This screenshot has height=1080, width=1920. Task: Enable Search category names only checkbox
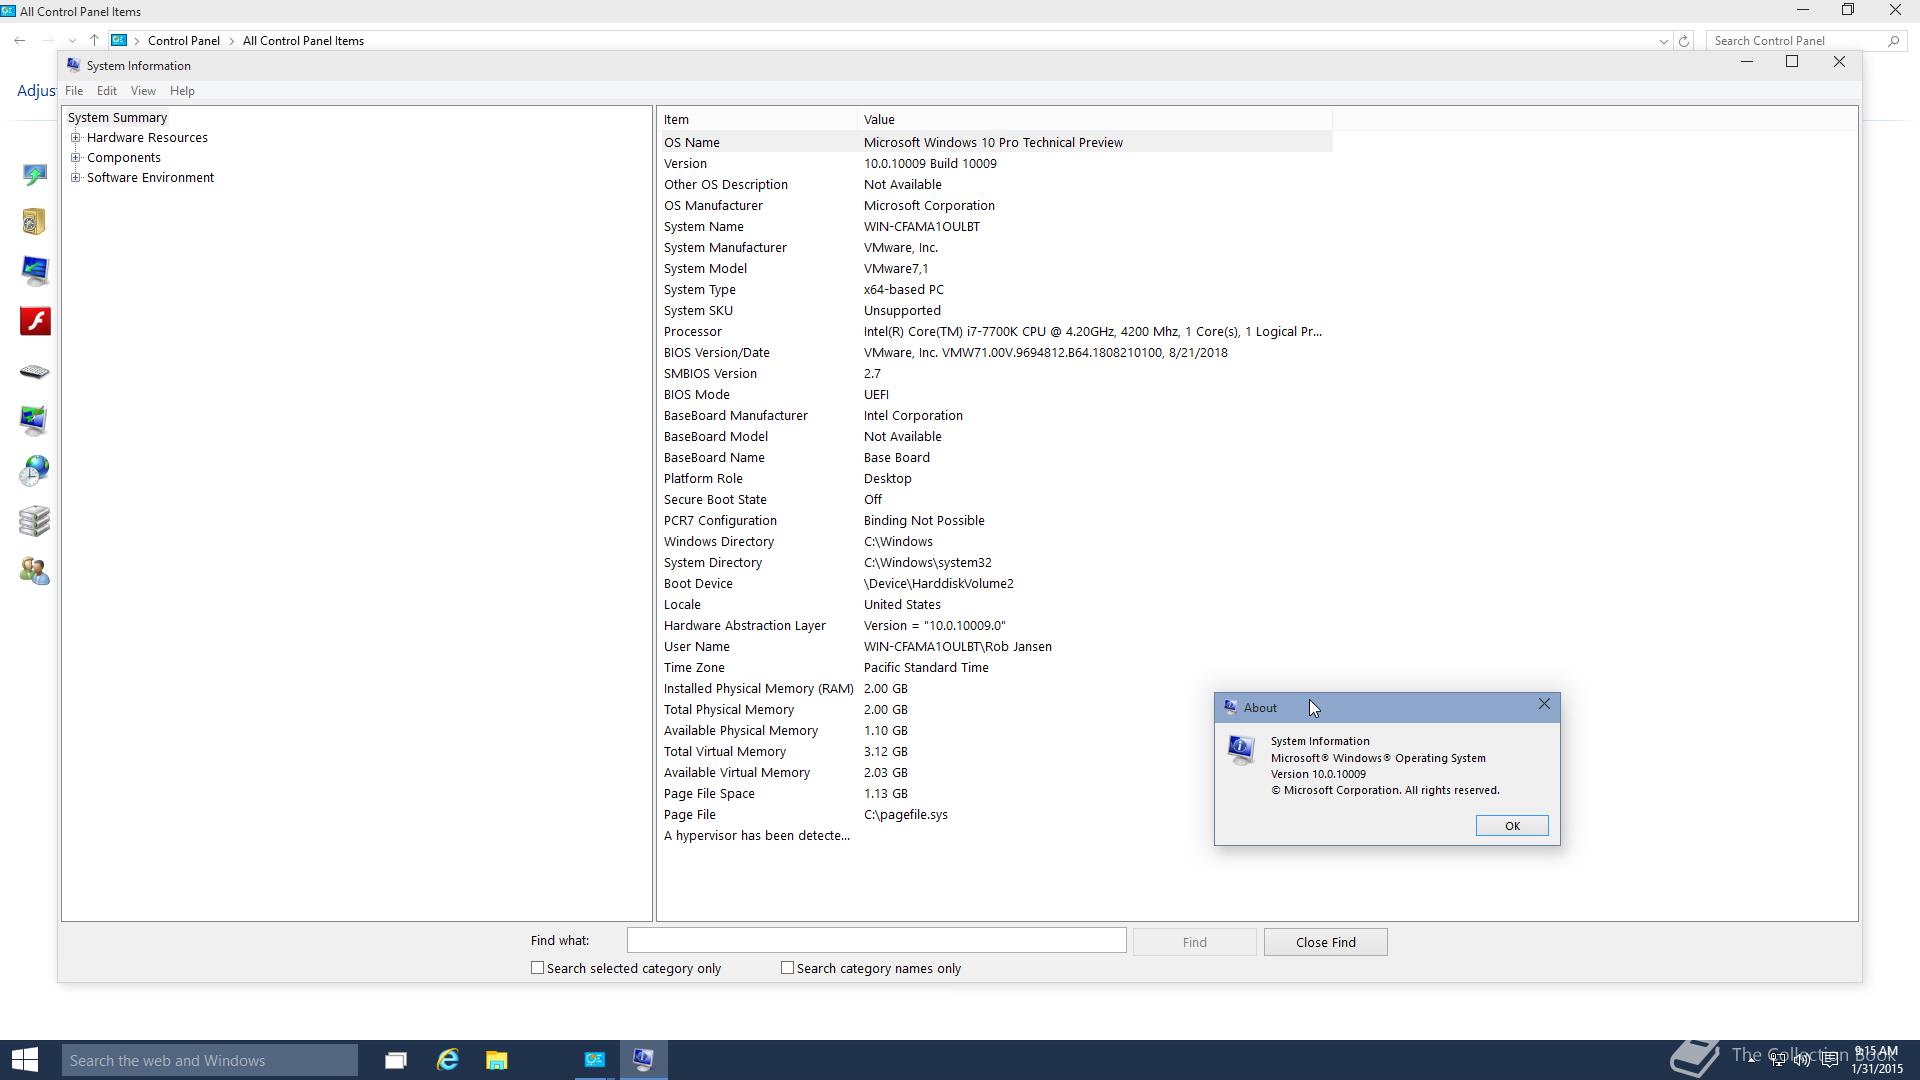coord(787,968)
